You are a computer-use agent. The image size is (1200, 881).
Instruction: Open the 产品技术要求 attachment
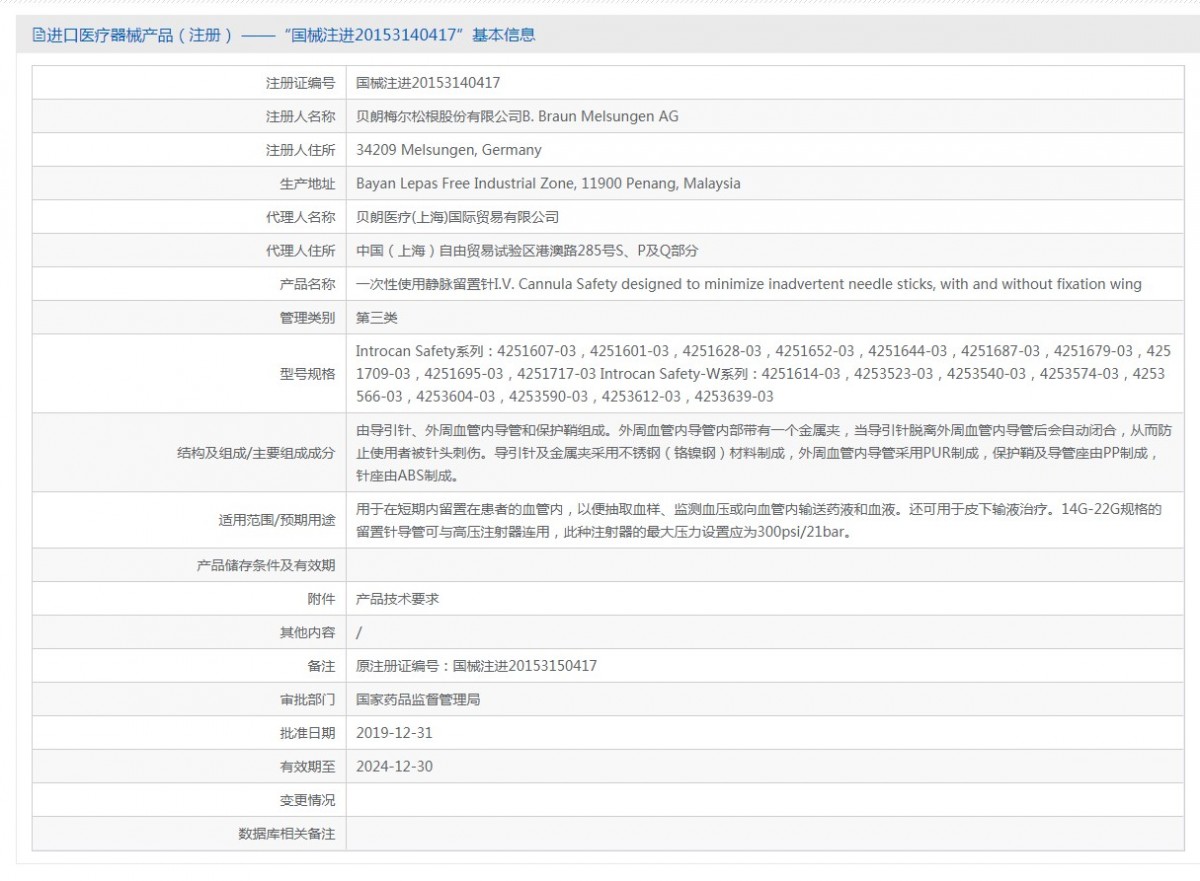click(x=397, y=599)
